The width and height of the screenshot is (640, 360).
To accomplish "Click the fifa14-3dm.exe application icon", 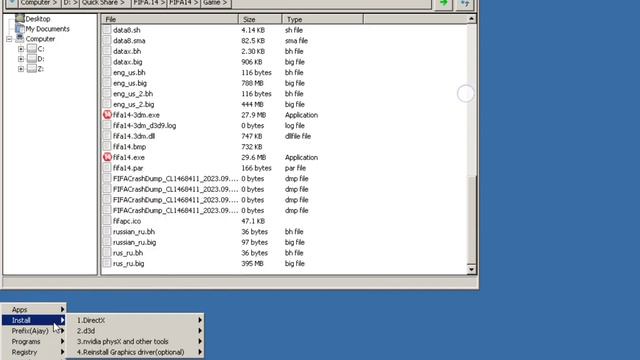I will pyautogui.click(x=107, y=115).
